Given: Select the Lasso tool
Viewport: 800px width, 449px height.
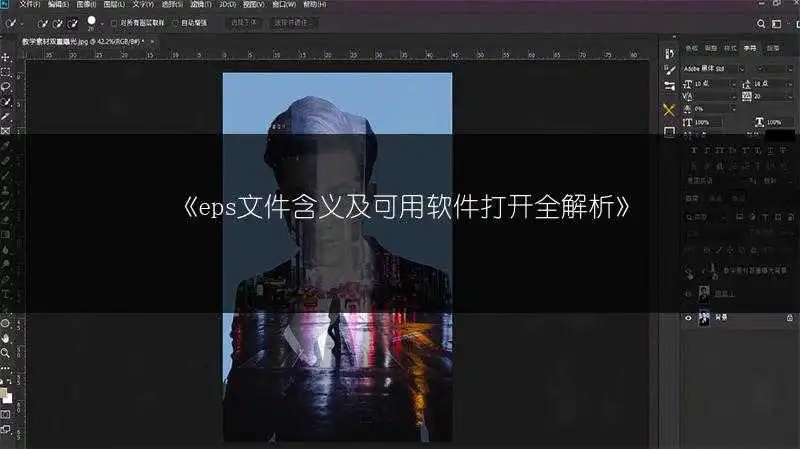Looking at the screenshot, I should pos(6,87).
